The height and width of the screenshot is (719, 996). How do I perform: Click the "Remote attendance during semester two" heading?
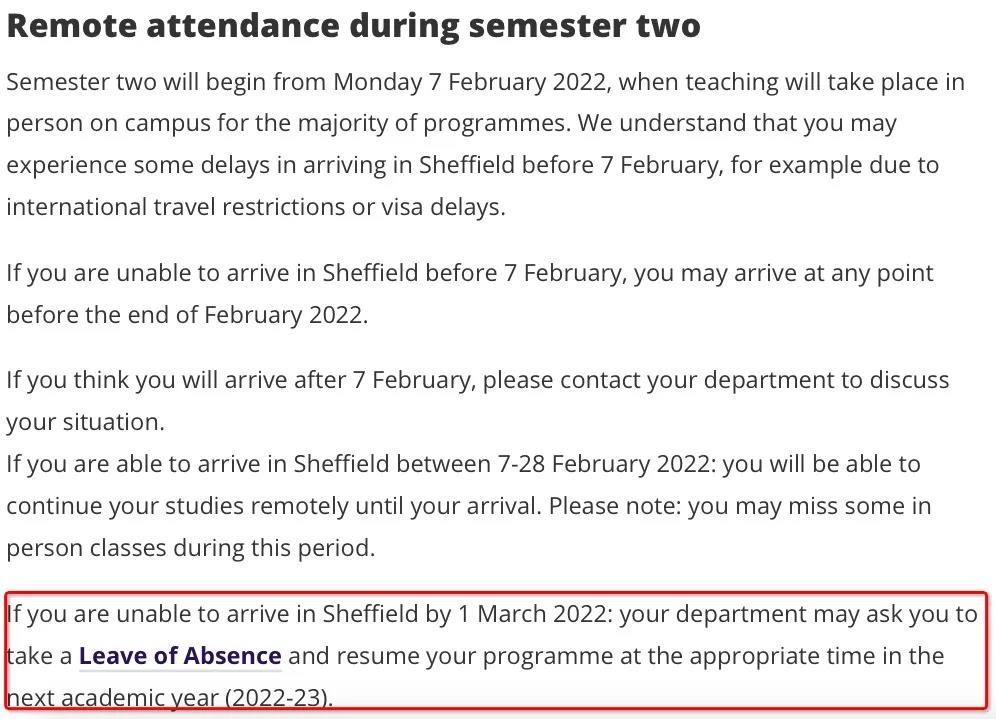pos(353,25)
